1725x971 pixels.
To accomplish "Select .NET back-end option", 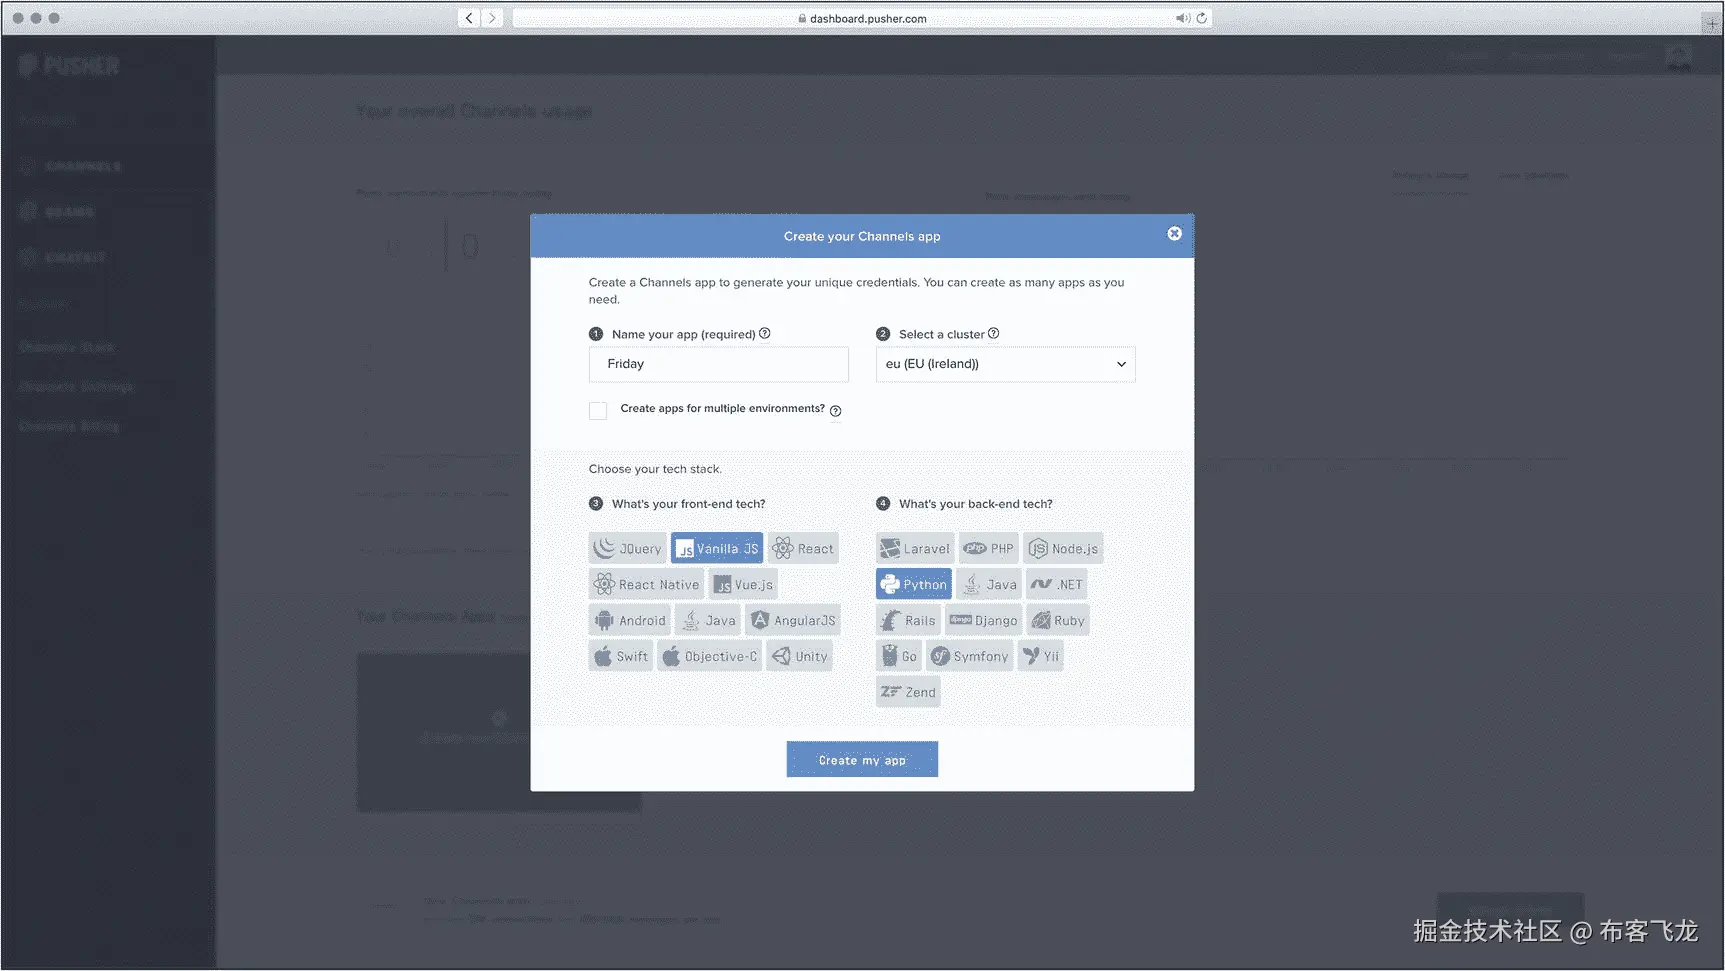I will [x=1057, y=584].
